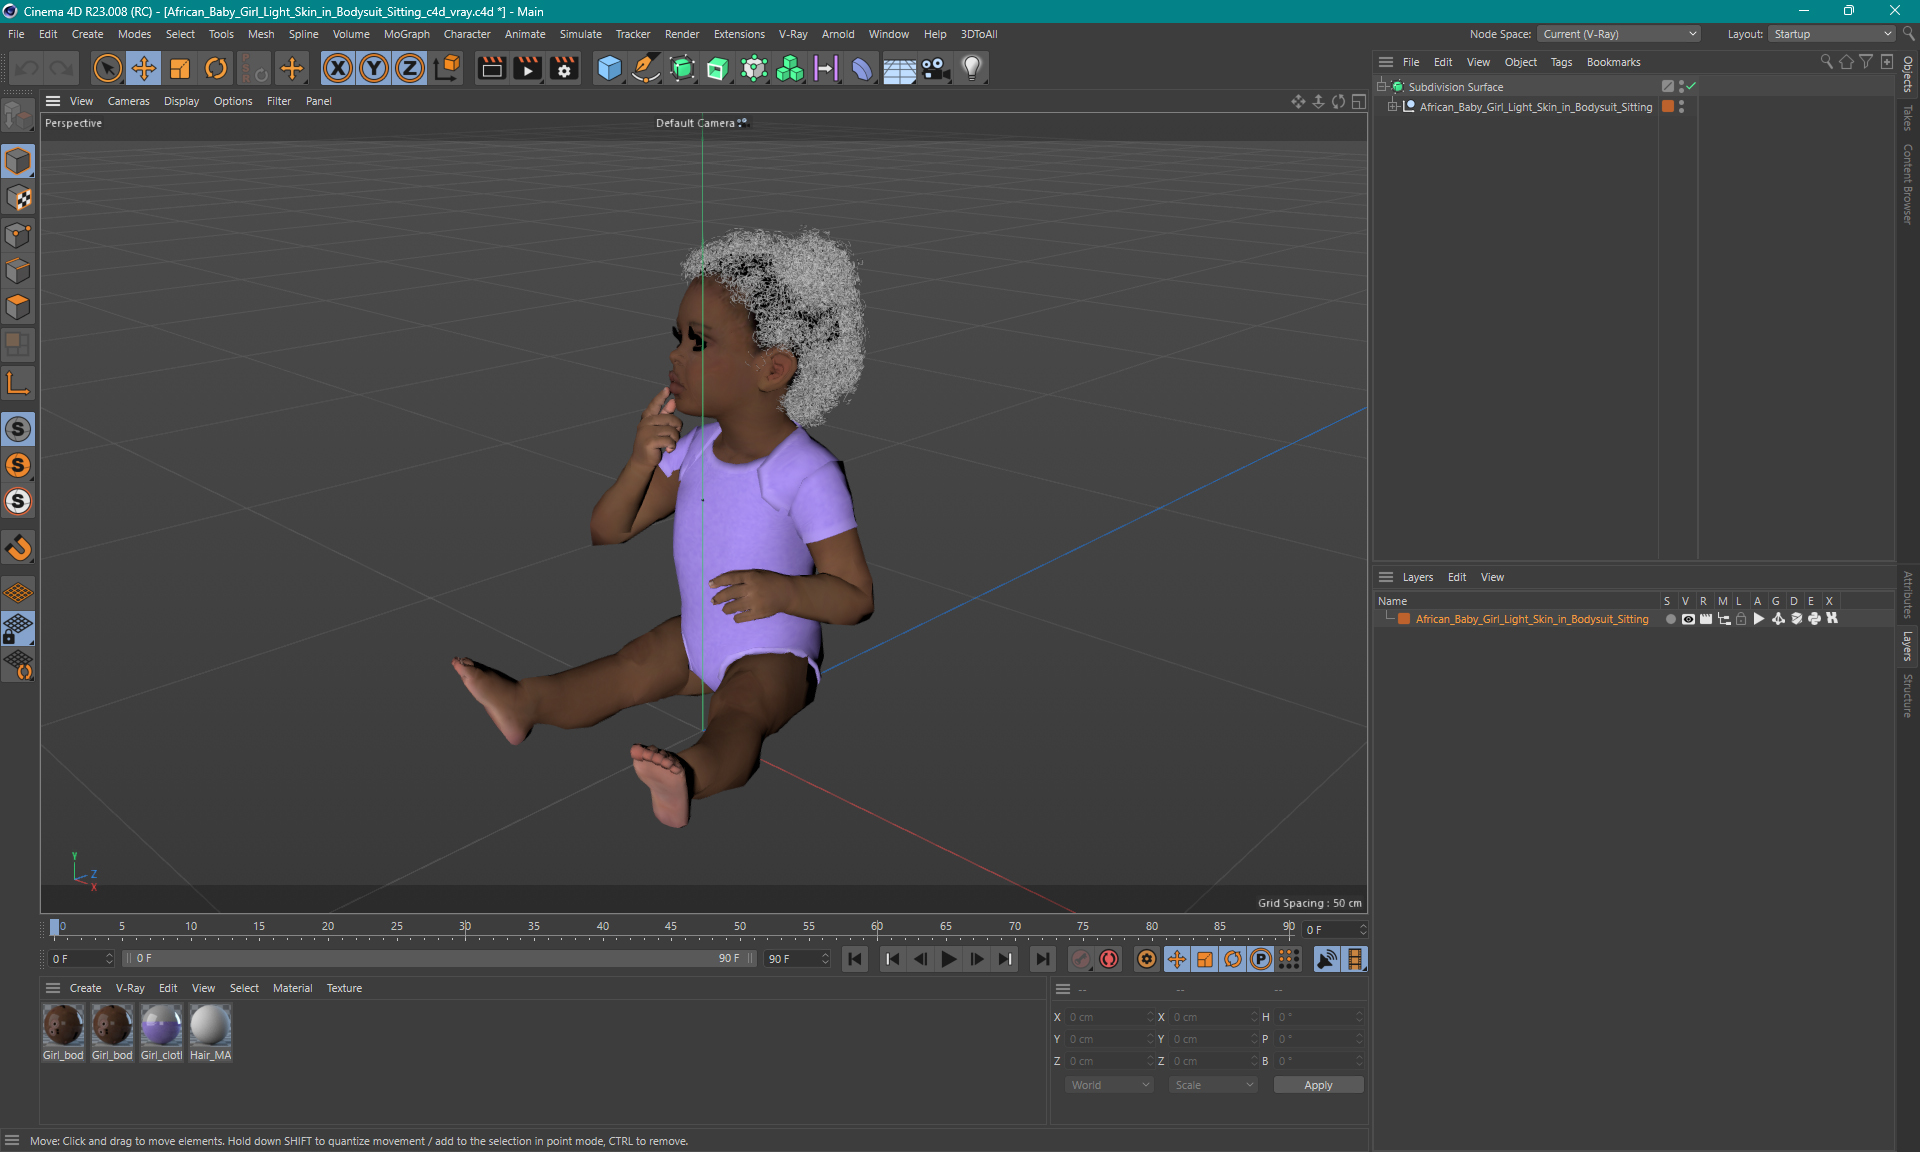This screenshot has height=1152, width=1920.
Task: Open the World coordinate dropdown
Action: point(1109,1085)
